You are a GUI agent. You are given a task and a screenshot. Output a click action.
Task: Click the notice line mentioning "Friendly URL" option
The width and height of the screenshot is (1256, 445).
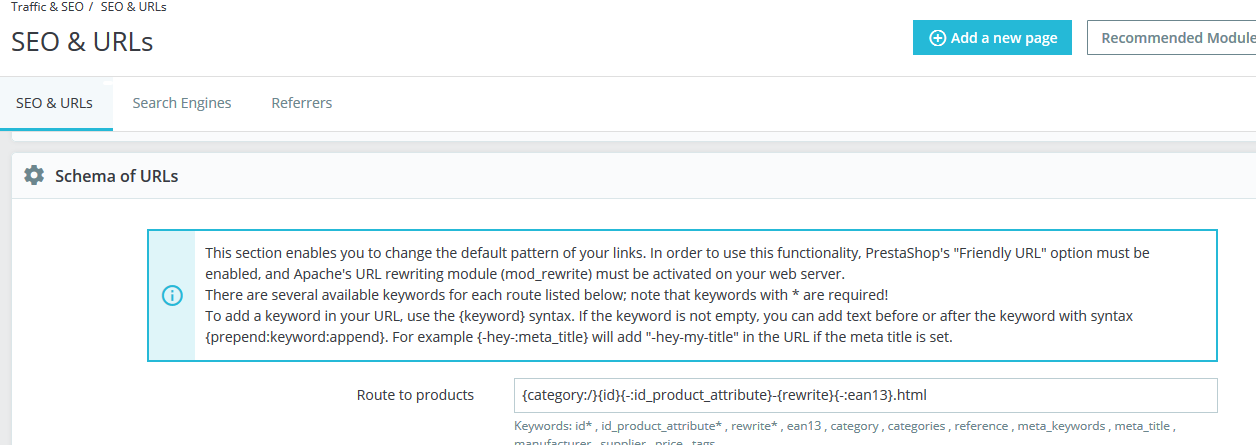point(678,253)
